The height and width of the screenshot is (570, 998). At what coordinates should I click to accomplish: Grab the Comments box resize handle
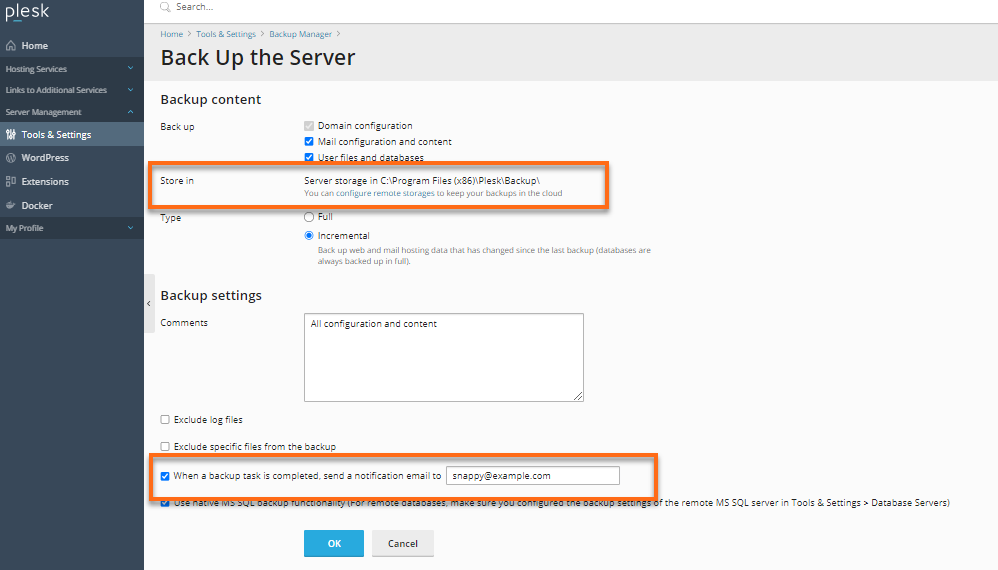point(578,396)
